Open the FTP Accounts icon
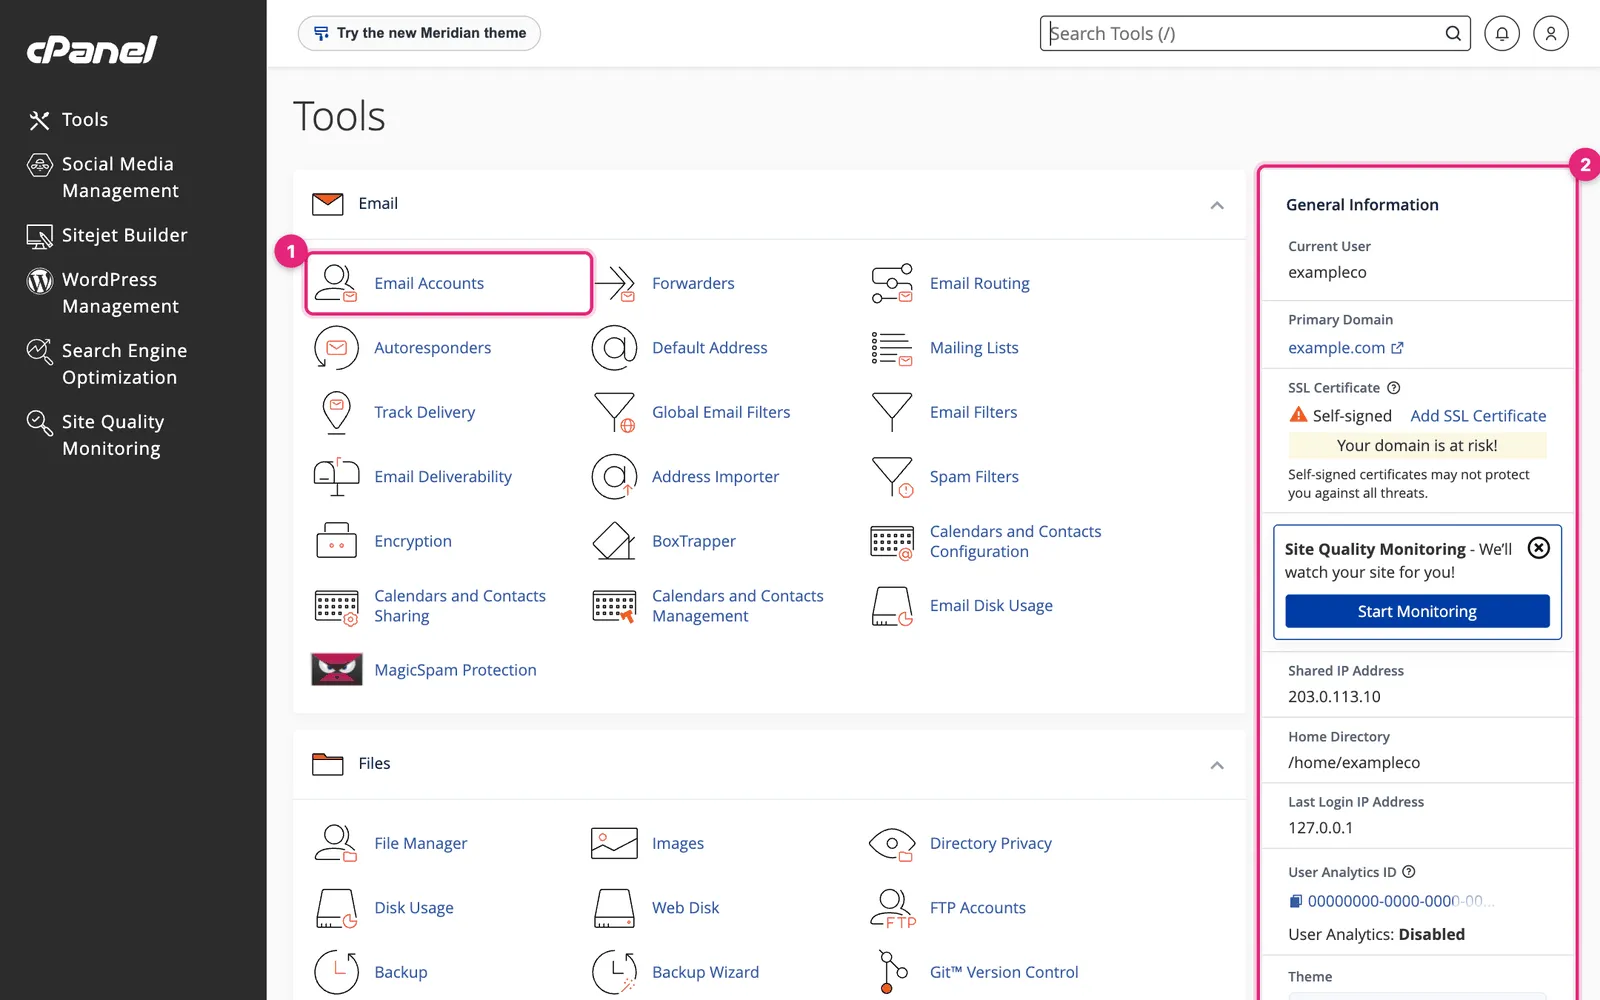 point(892,908)
